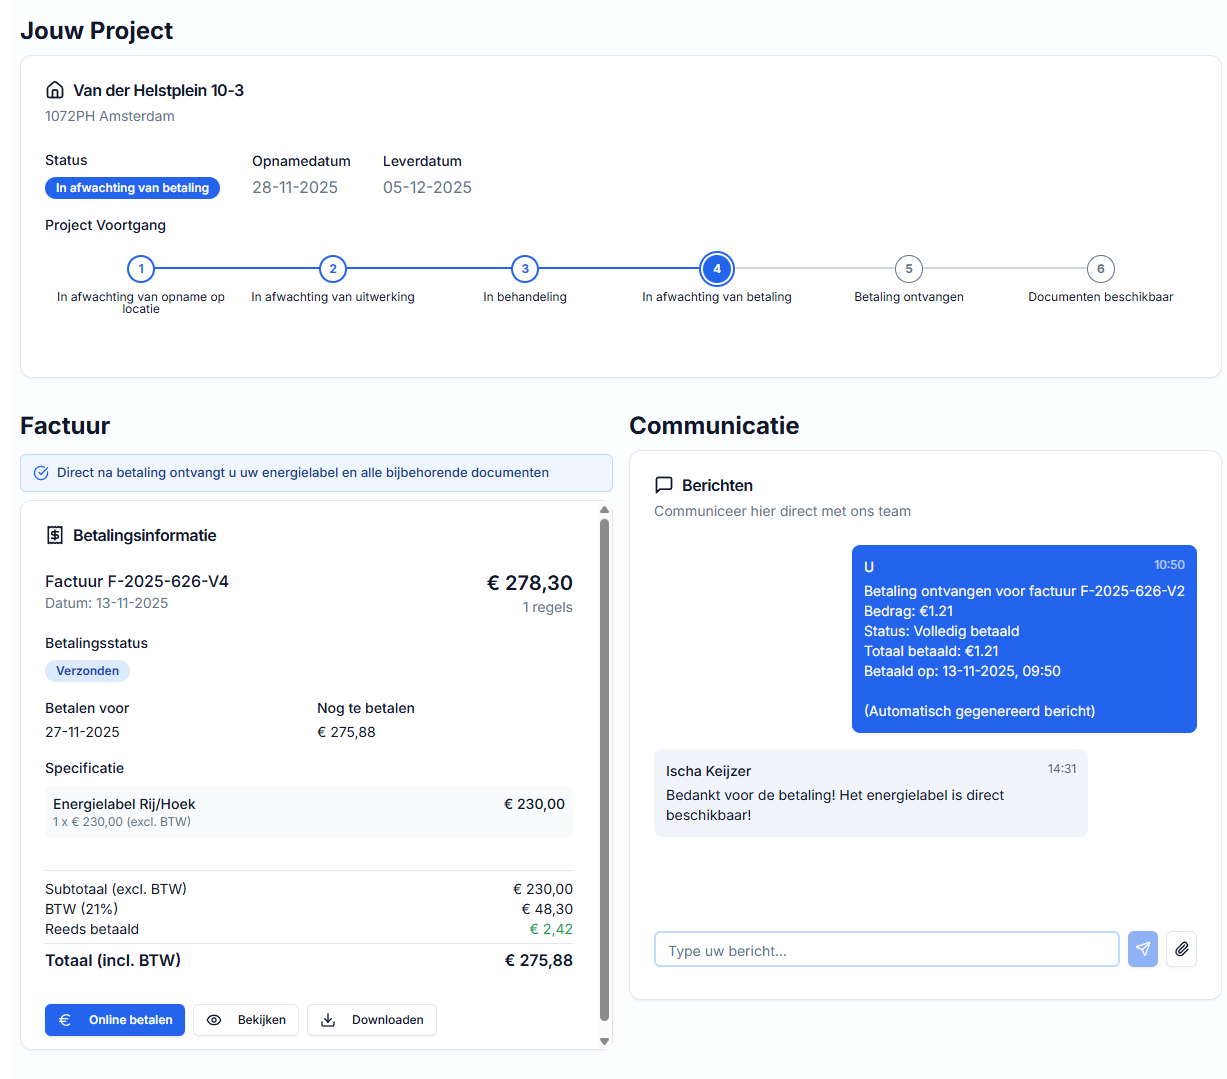Screen dimensions: 1227x1079
Task: Click the scroll down arrow in invoice panel
Action: coord(604,1041)
